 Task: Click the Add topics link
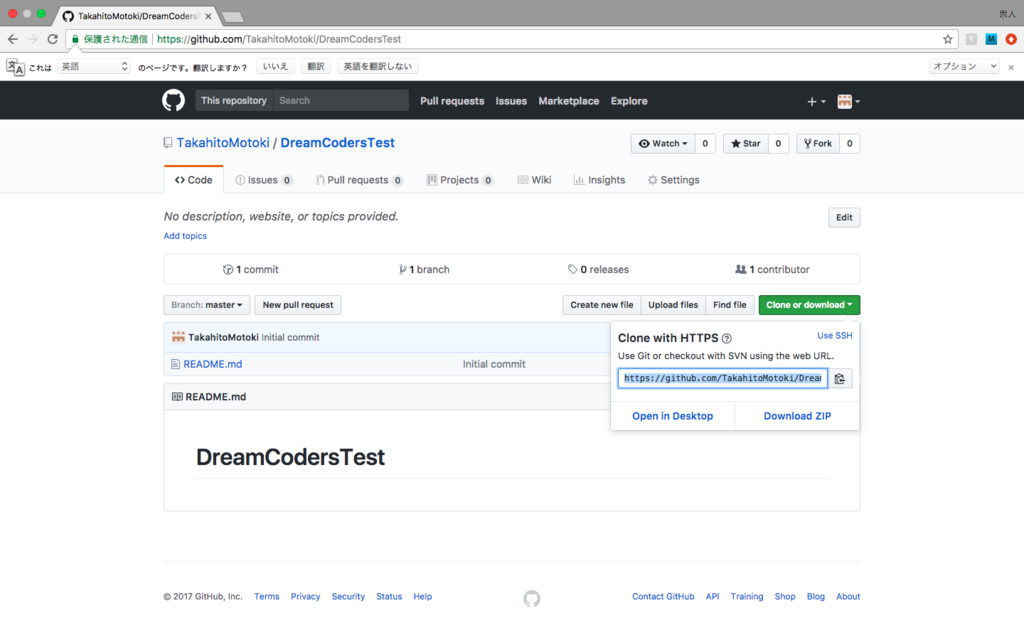(185, 236)
